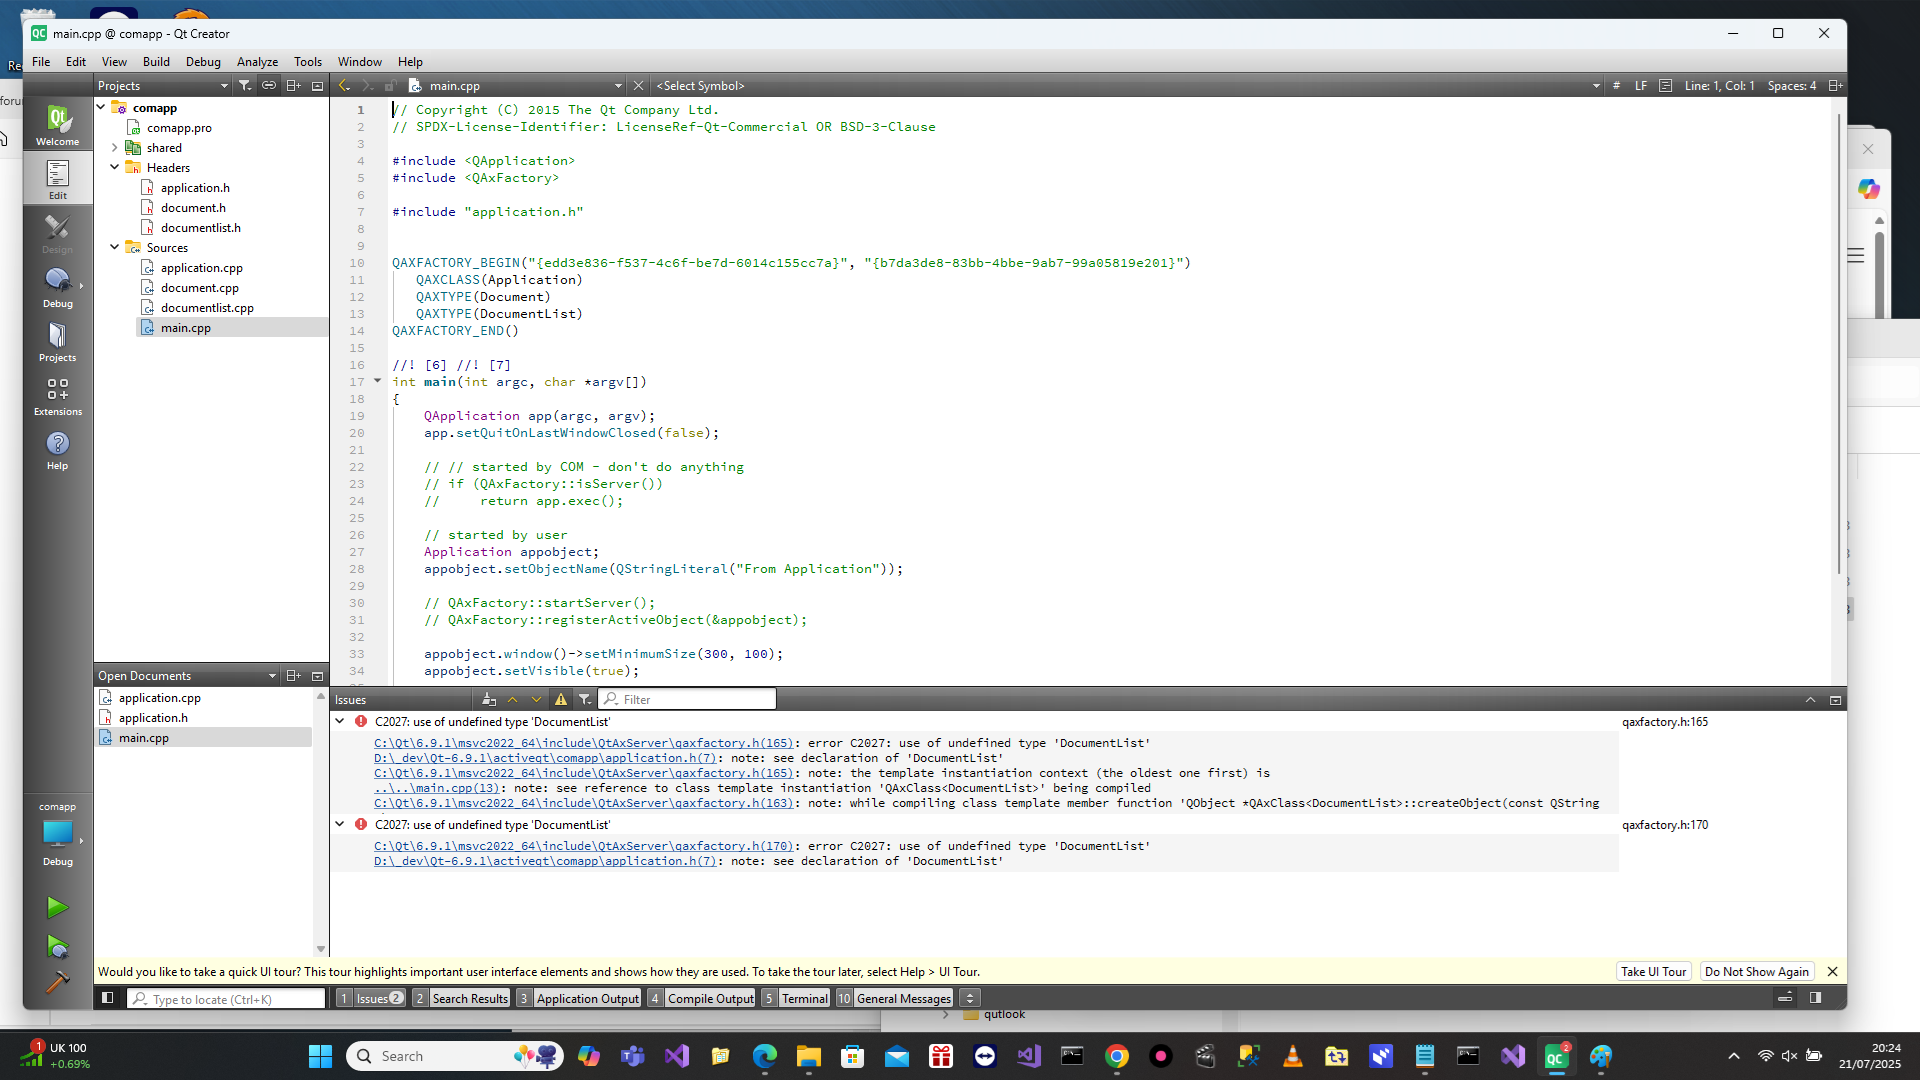The image size is (1920, 1080).
Task: Open the Build menu
Action: pos(156,62)
